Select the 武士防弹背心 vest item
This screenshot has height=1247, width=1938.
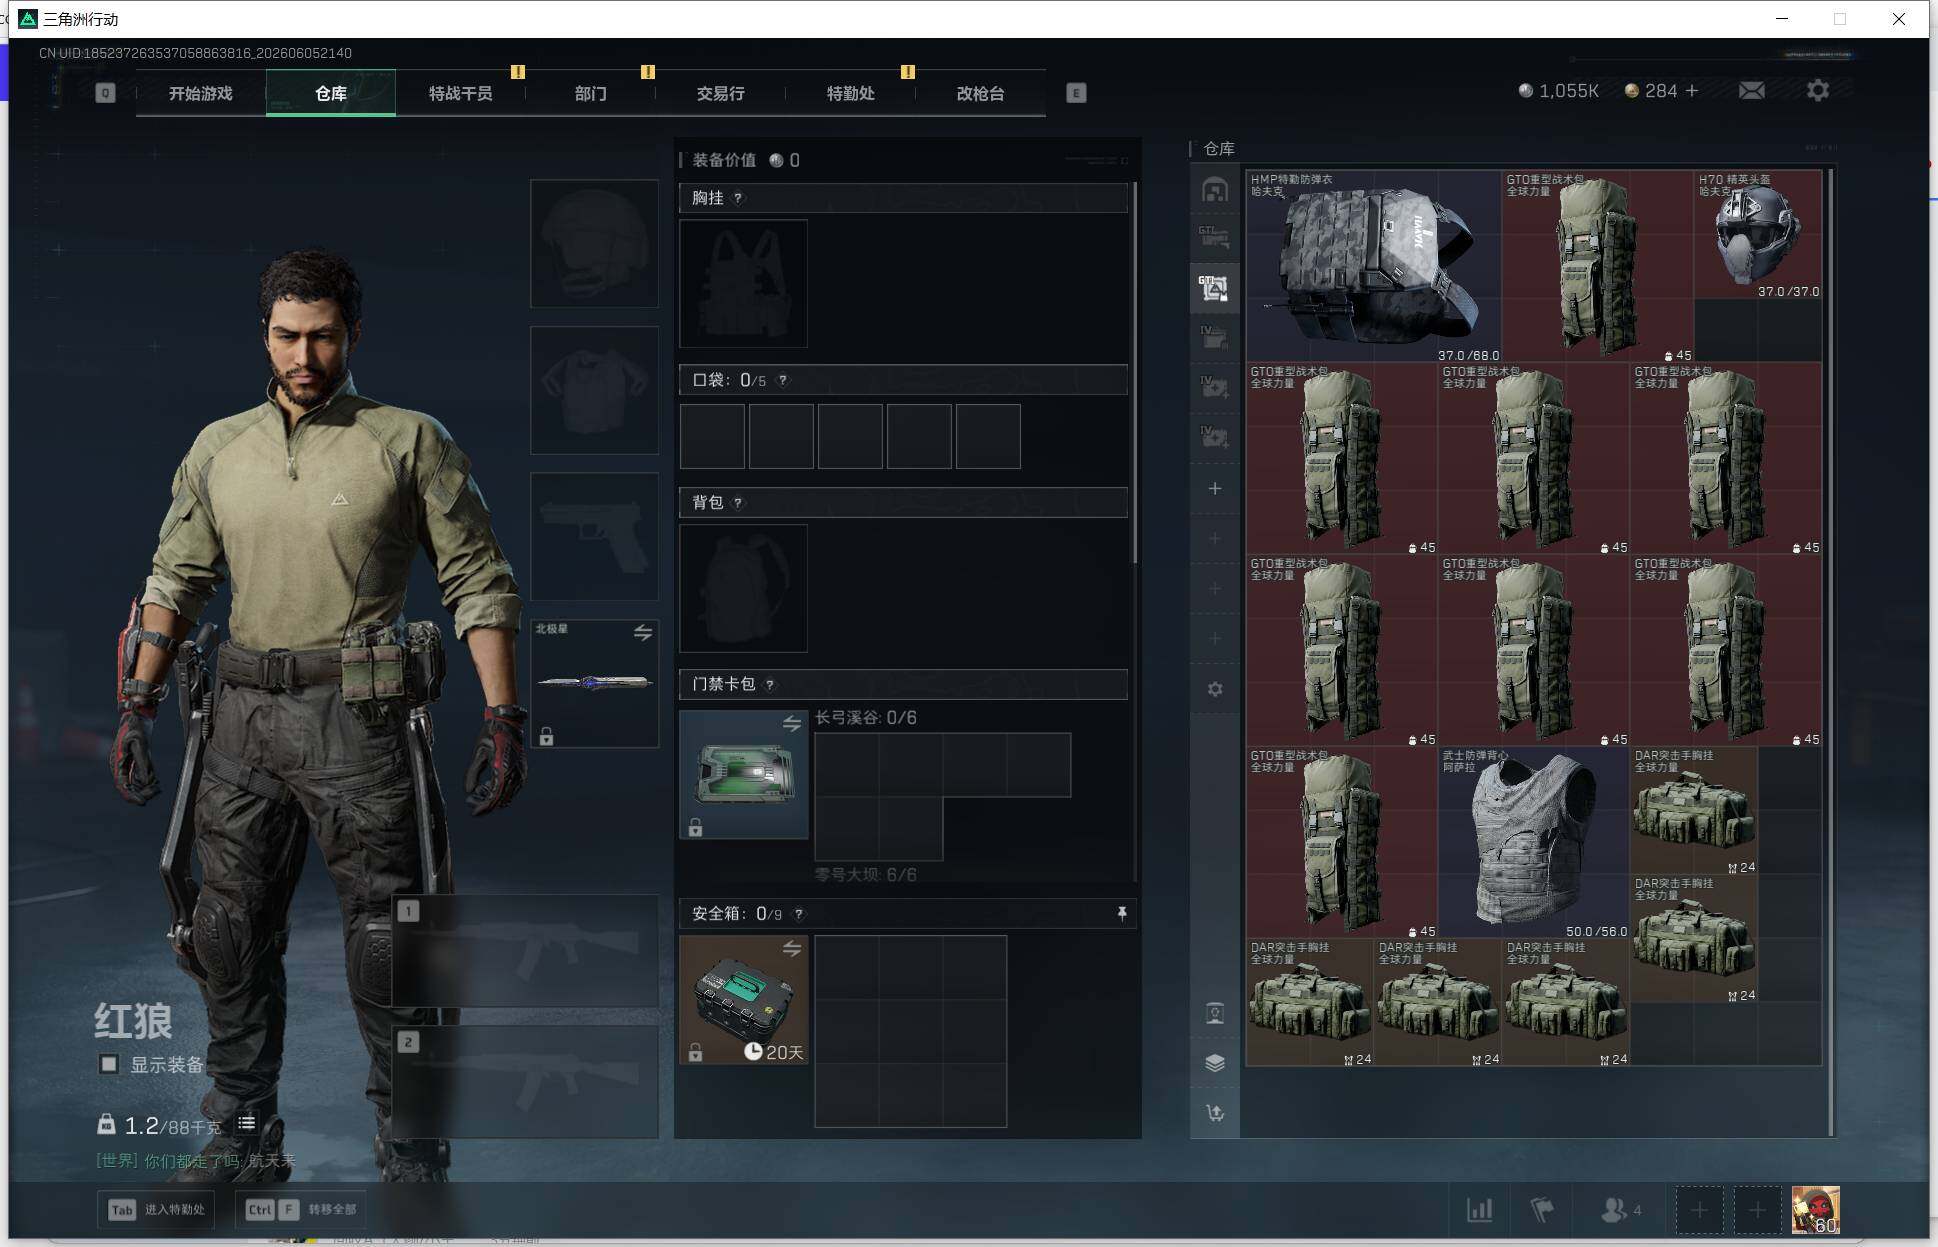(x=1534, y=842)
